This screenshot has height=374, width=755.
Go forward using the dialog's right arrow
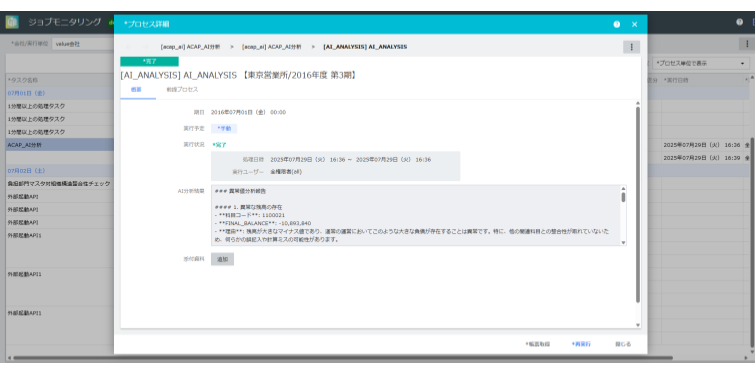tap(145, 47)
